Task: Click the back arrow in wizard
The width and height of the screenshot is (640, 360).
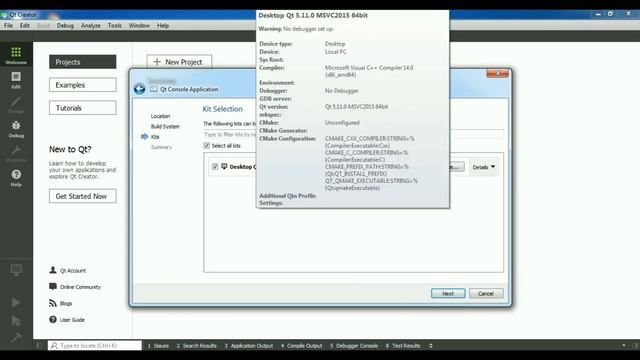Action: (x=139, y=89)
